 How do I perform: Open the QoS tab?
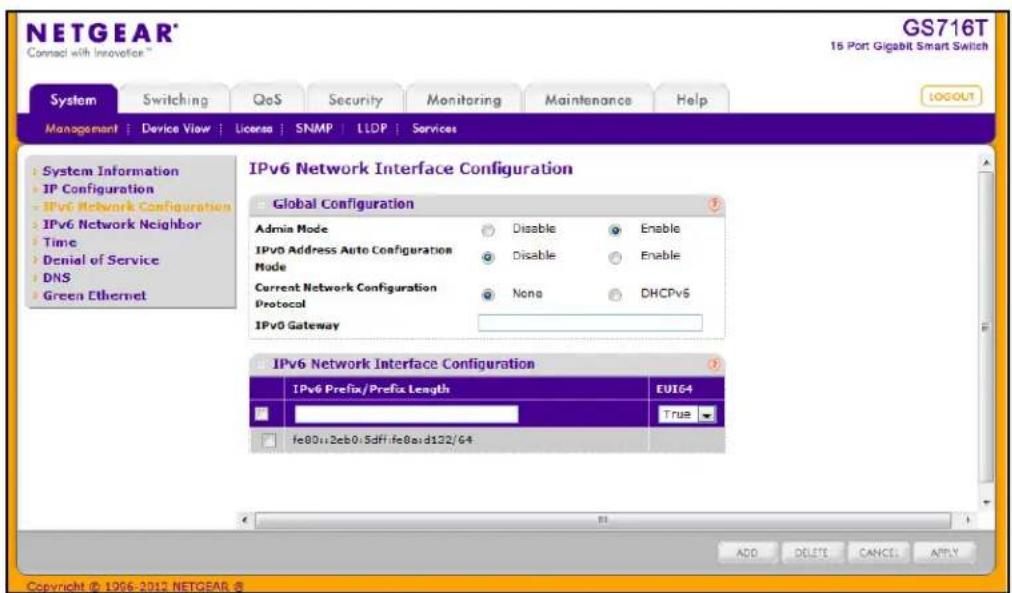(x=267, y=99)
